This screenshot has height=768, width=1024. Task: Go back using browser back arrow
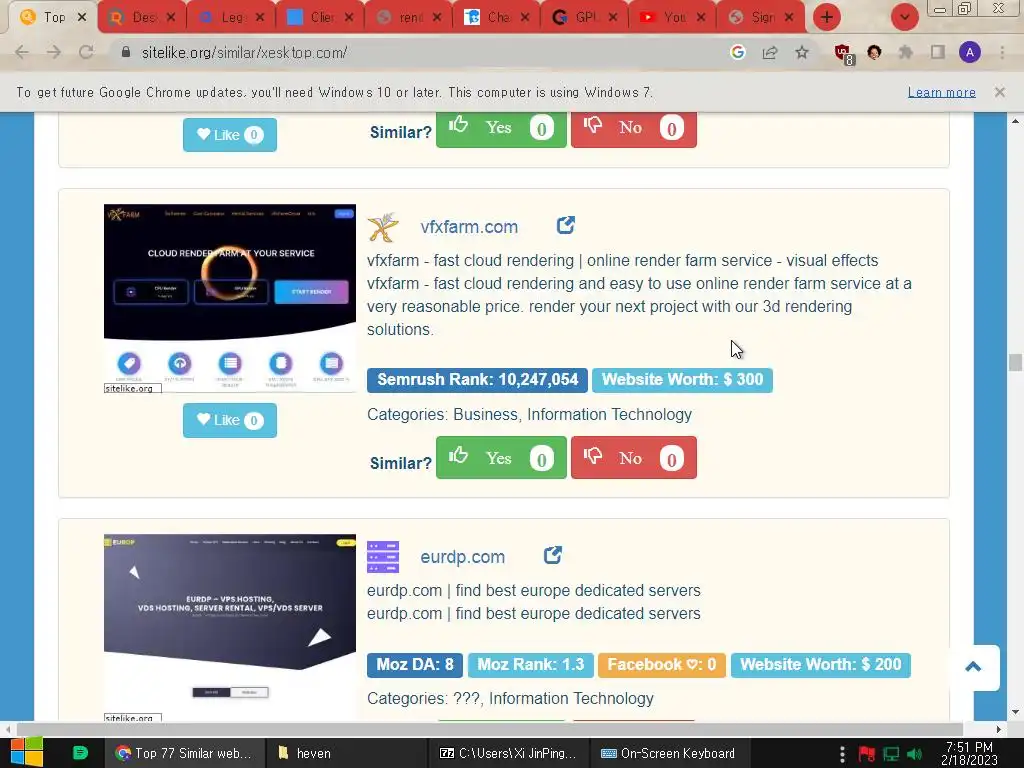pos(22,53)
